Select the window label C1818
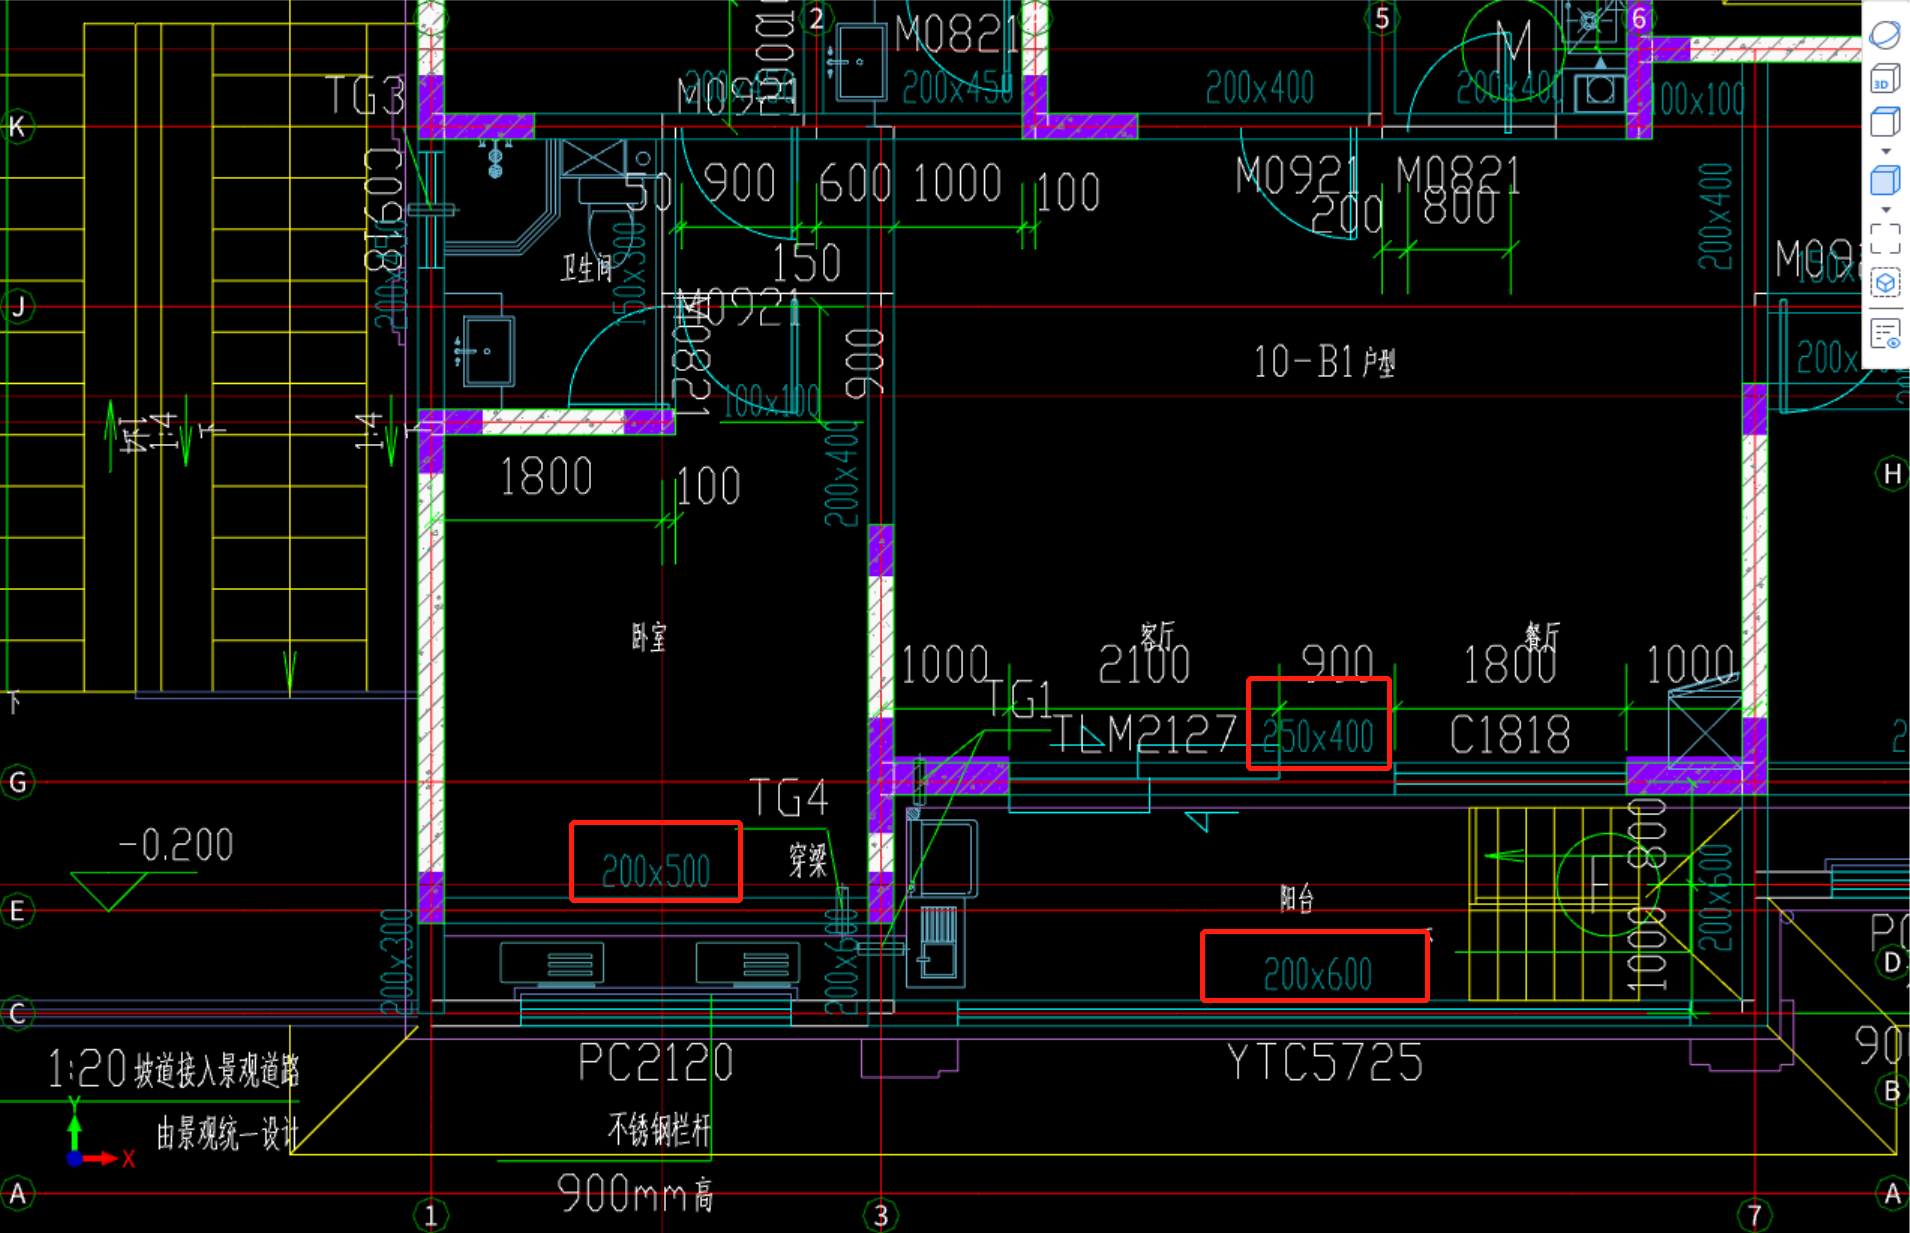 [1510, 736]
